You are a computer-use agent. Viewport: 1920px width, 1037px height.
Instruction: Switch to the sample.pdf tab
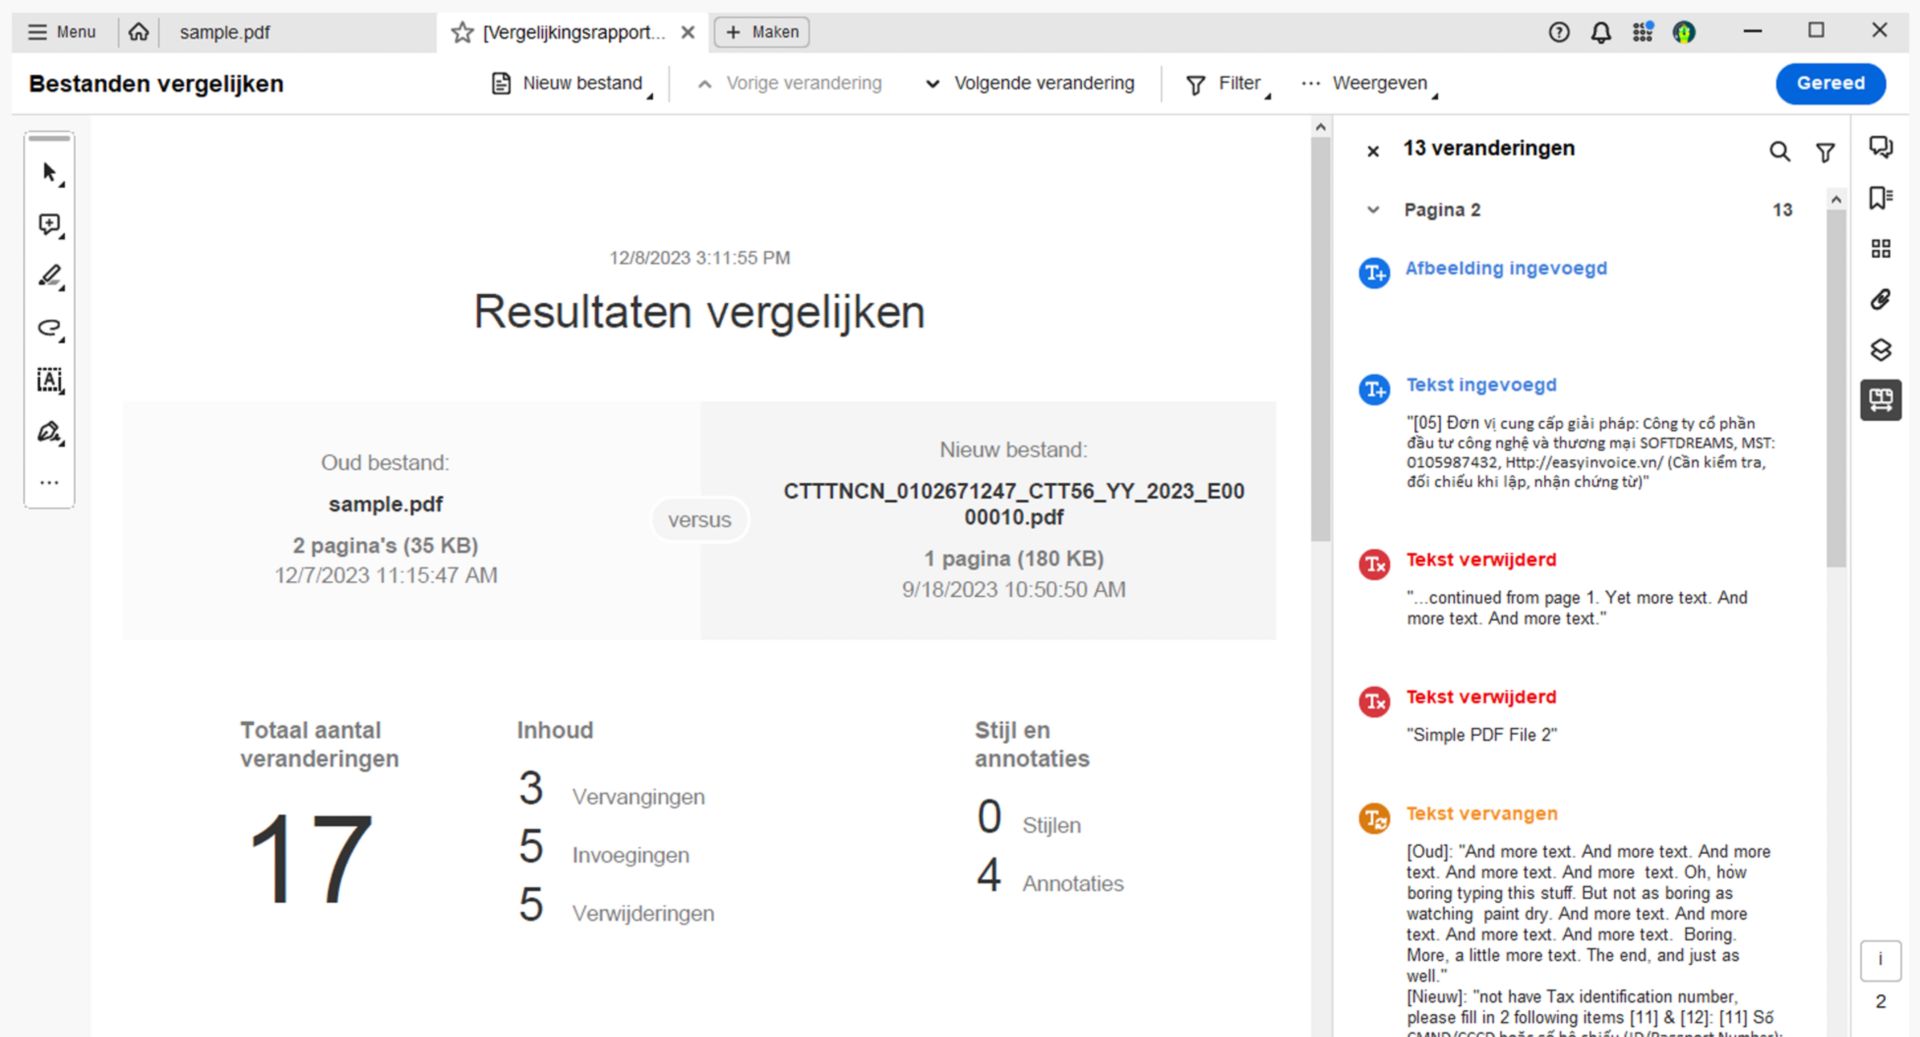pos(225,32)
